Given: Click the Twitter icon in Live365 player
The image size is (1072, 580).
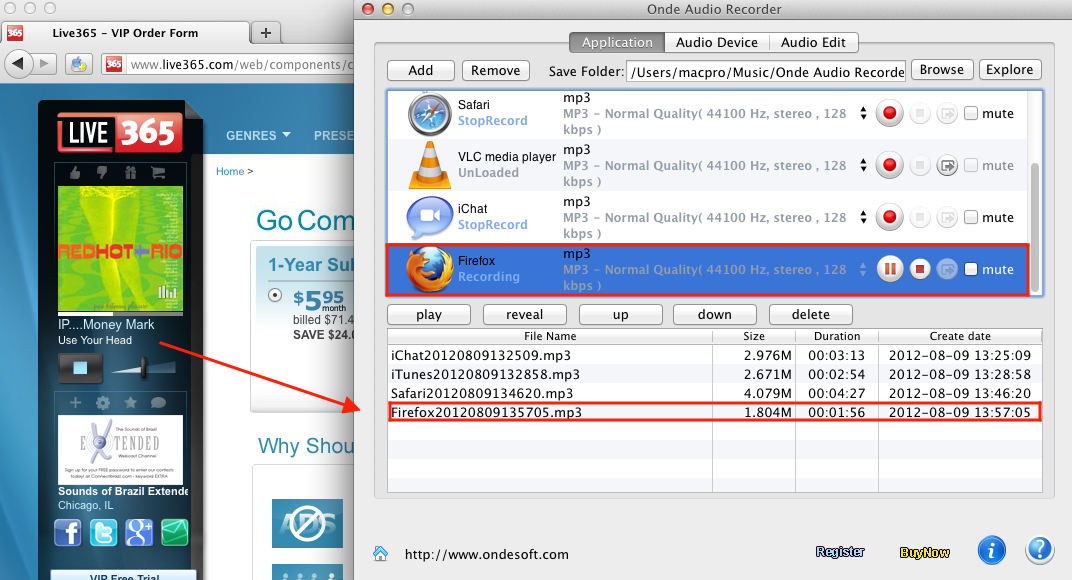Looking at the screenshot, I should point(103,532).
